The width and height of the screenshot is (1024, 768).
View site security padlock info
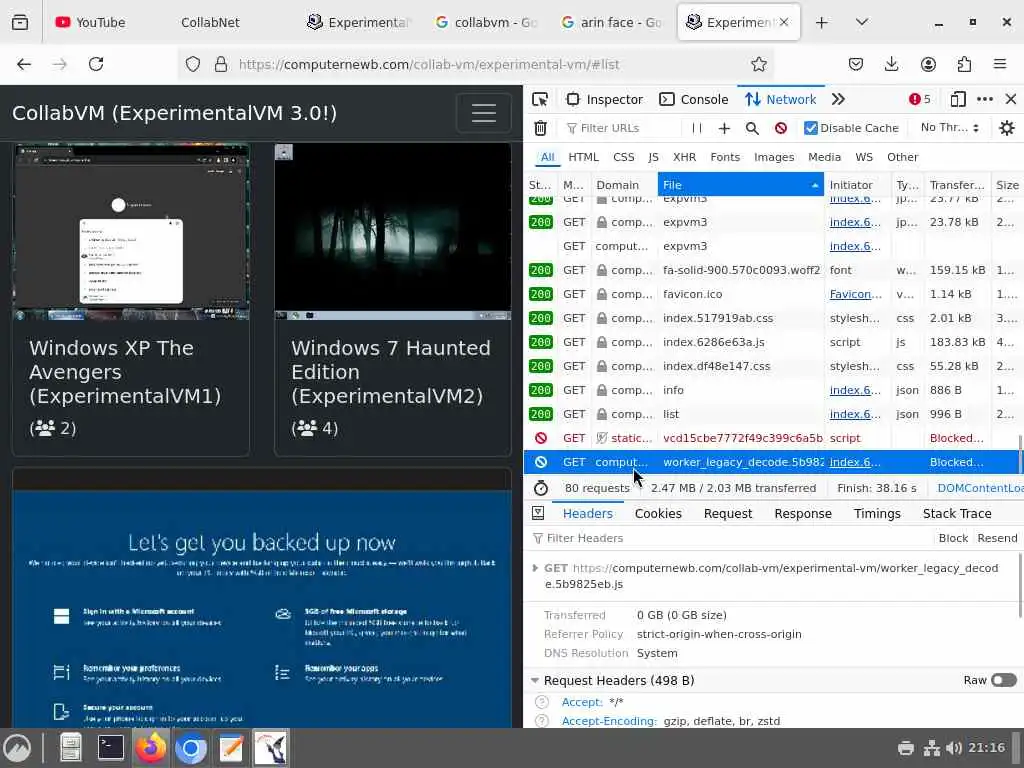click(221, 64)
